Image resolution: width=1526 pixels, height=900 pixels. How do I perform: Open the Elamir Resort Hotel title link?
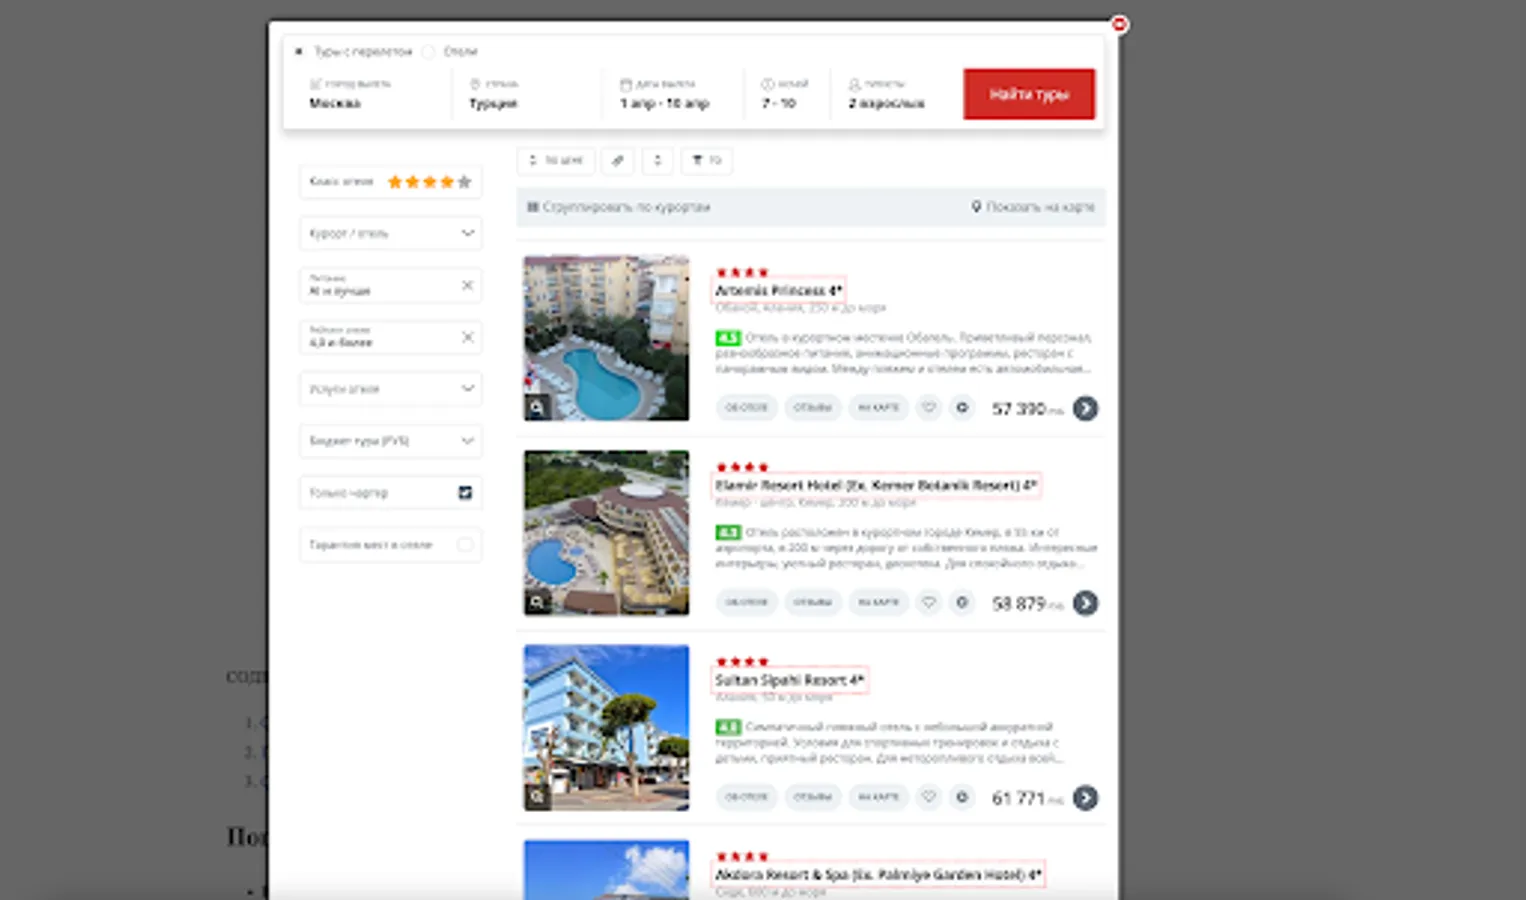click(x=875, y=485)
